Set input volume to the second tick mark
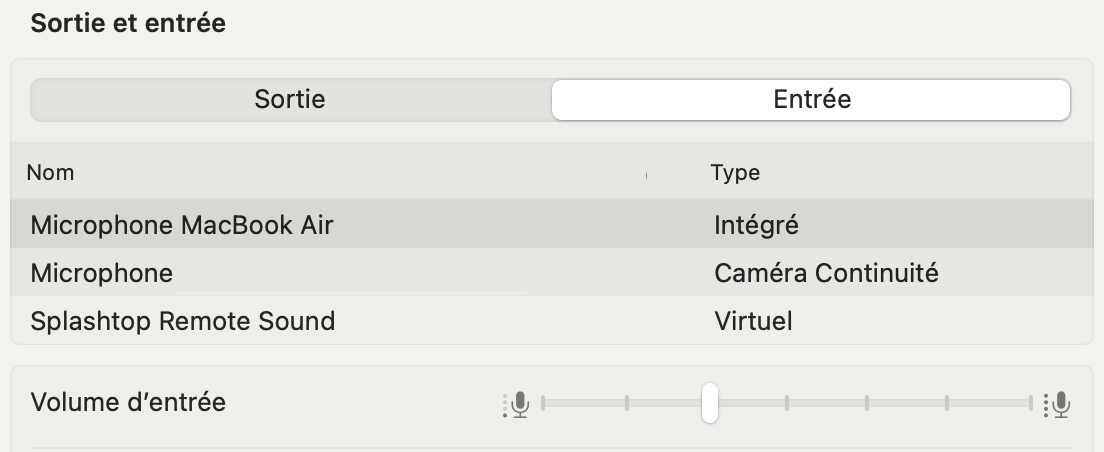 627,403
